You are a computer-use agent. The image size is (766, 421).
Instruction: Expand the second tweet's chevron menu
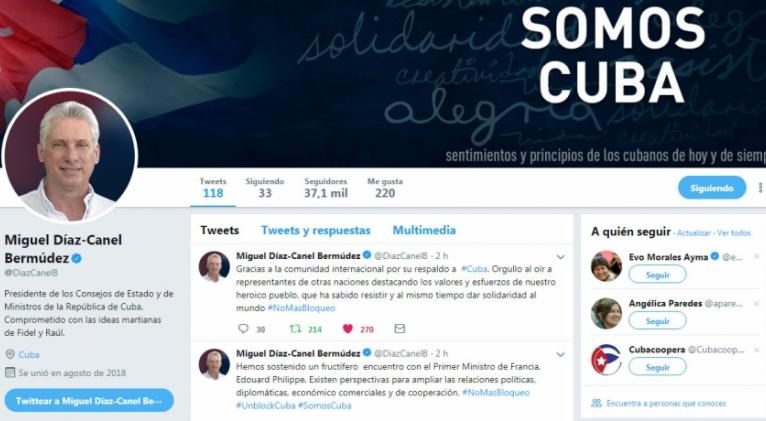click(560, 355)
